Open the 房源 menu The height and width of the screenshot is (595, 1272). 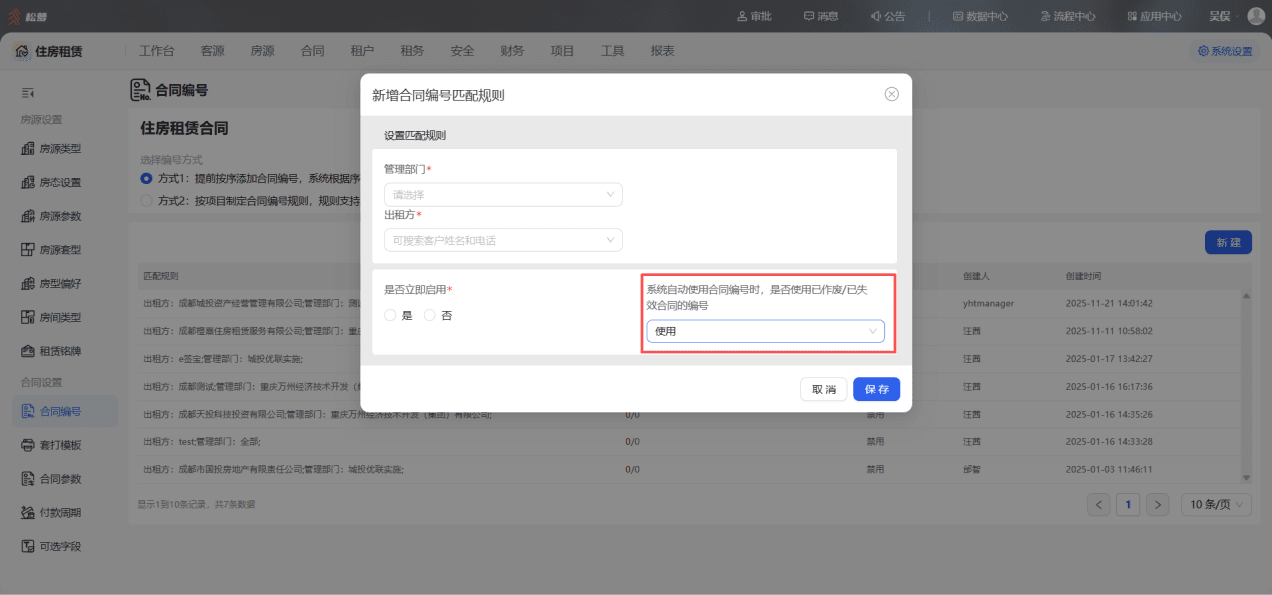point(262,51)
